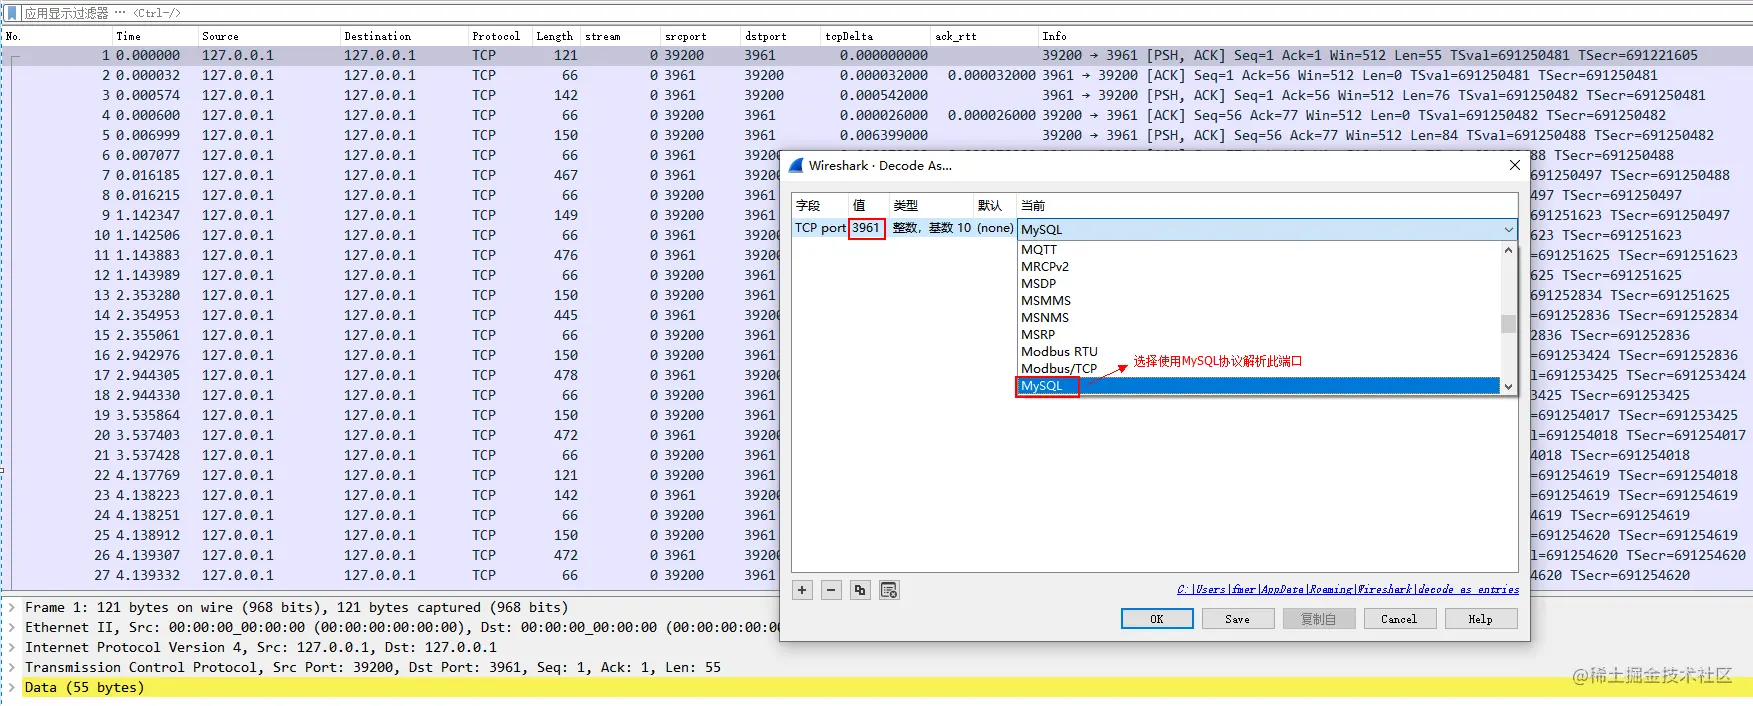The height and width of the screenshot is (706, 1753).
Task: Click the protocol list scroll-up arrow
Action: point(1509,250)
